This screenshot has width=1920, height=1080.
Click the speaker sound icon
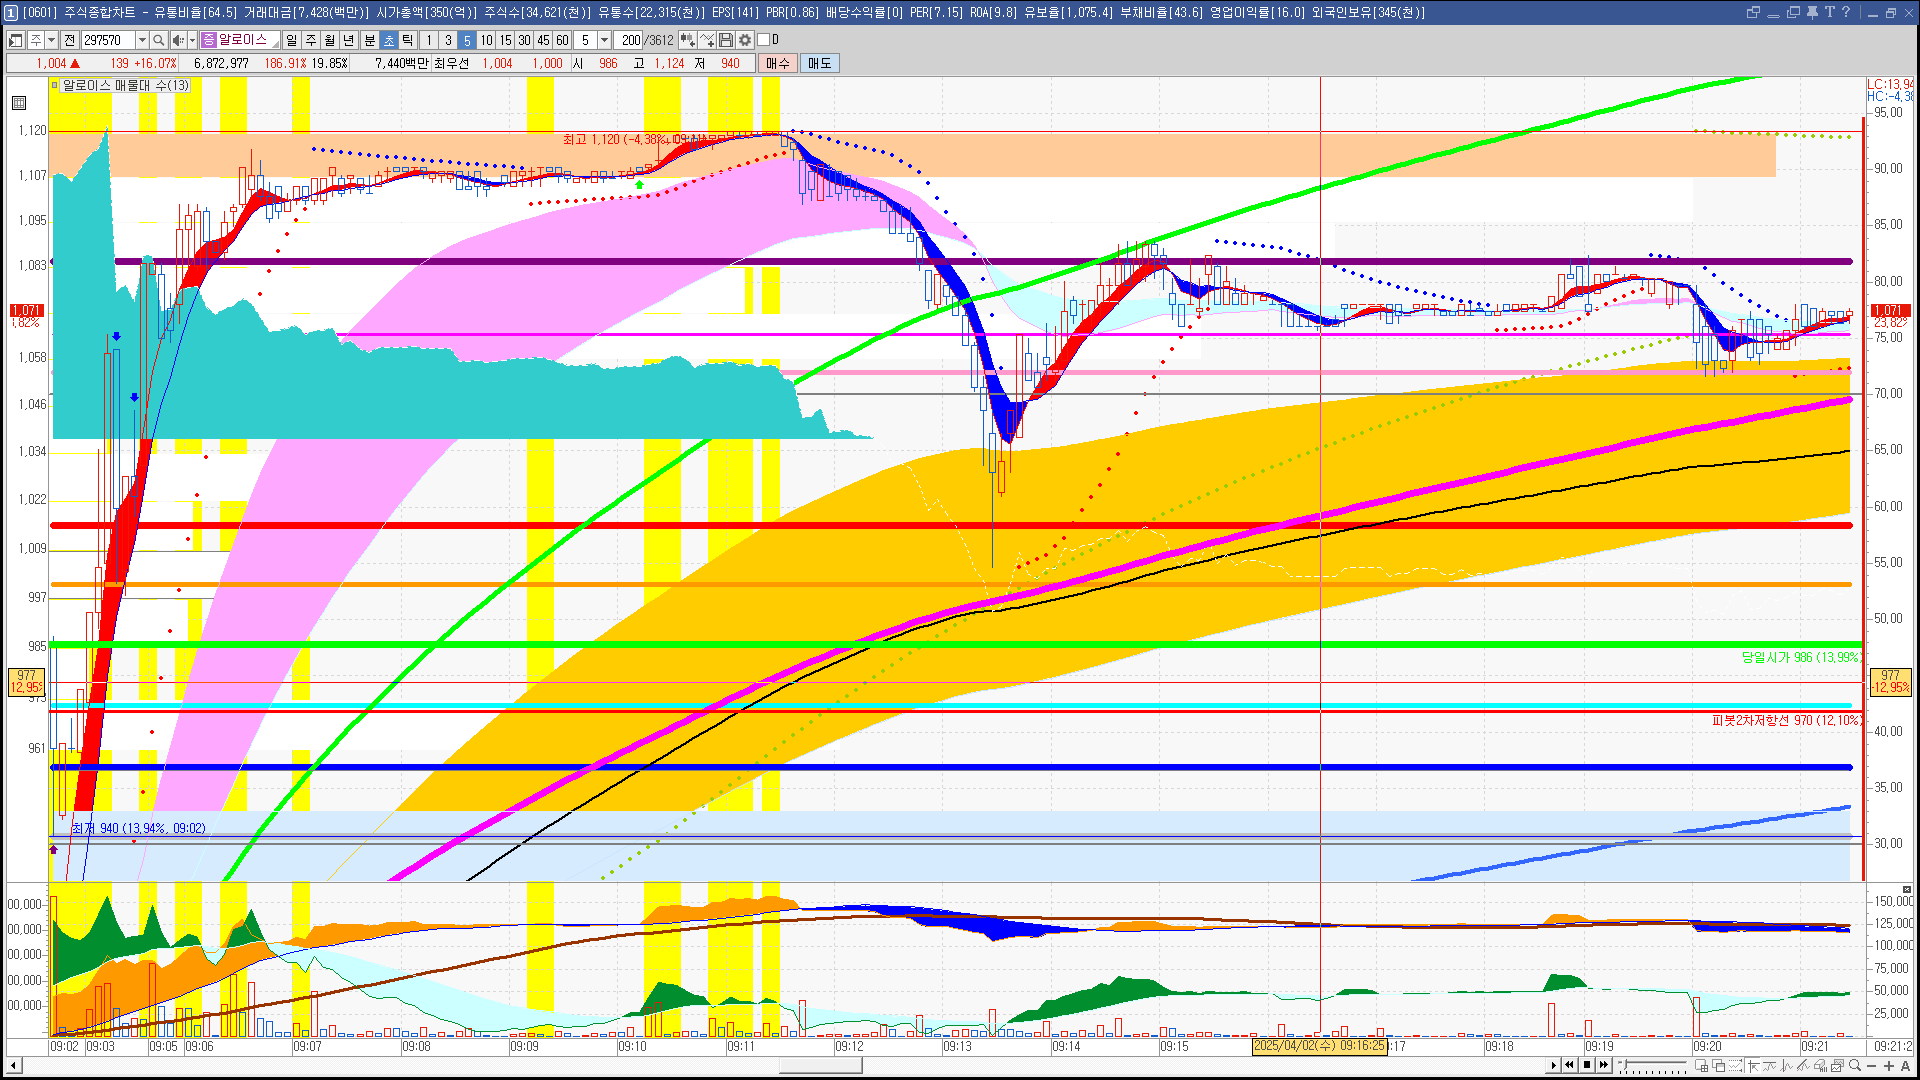click(x=177, y=40)
